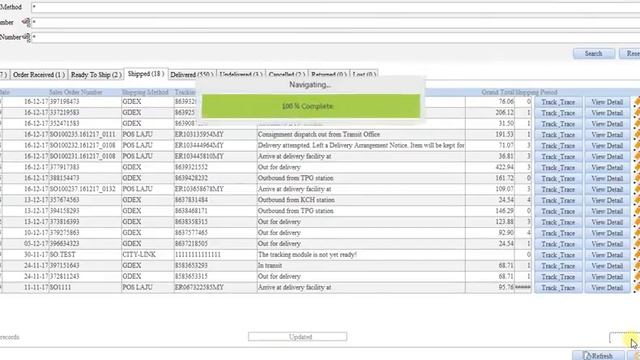
Task: Select the 'In transit' status cell
Action: click(361, 266)
